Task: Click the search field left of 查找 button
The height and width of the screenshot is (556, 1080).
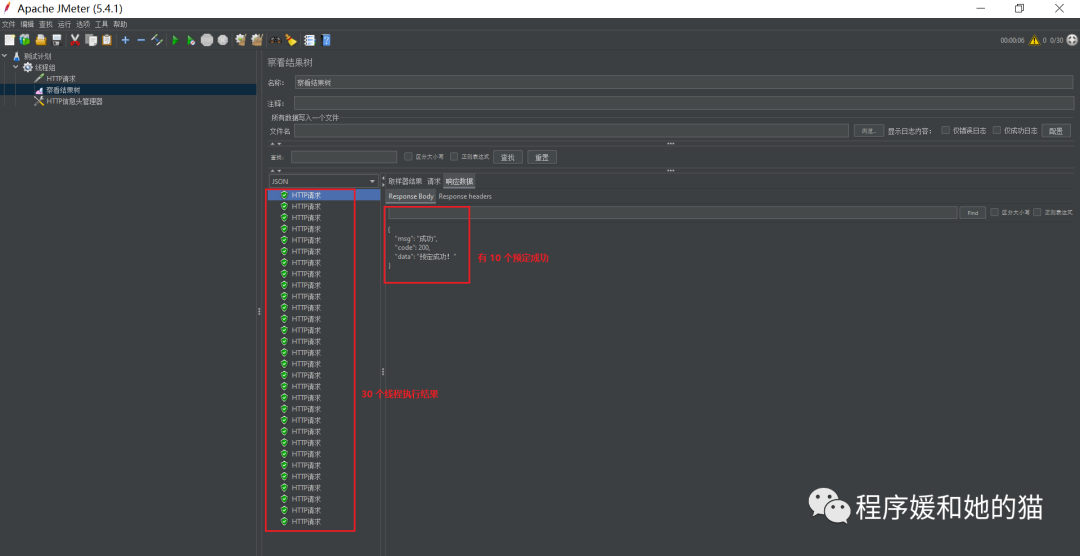Action: coord(344,157)
